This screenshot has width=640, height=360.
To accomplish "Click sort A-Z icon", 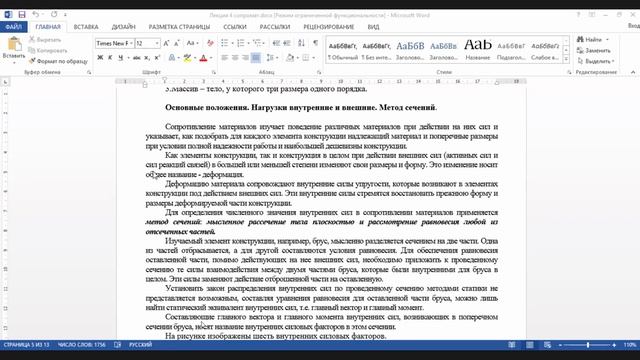I will 301,43.
